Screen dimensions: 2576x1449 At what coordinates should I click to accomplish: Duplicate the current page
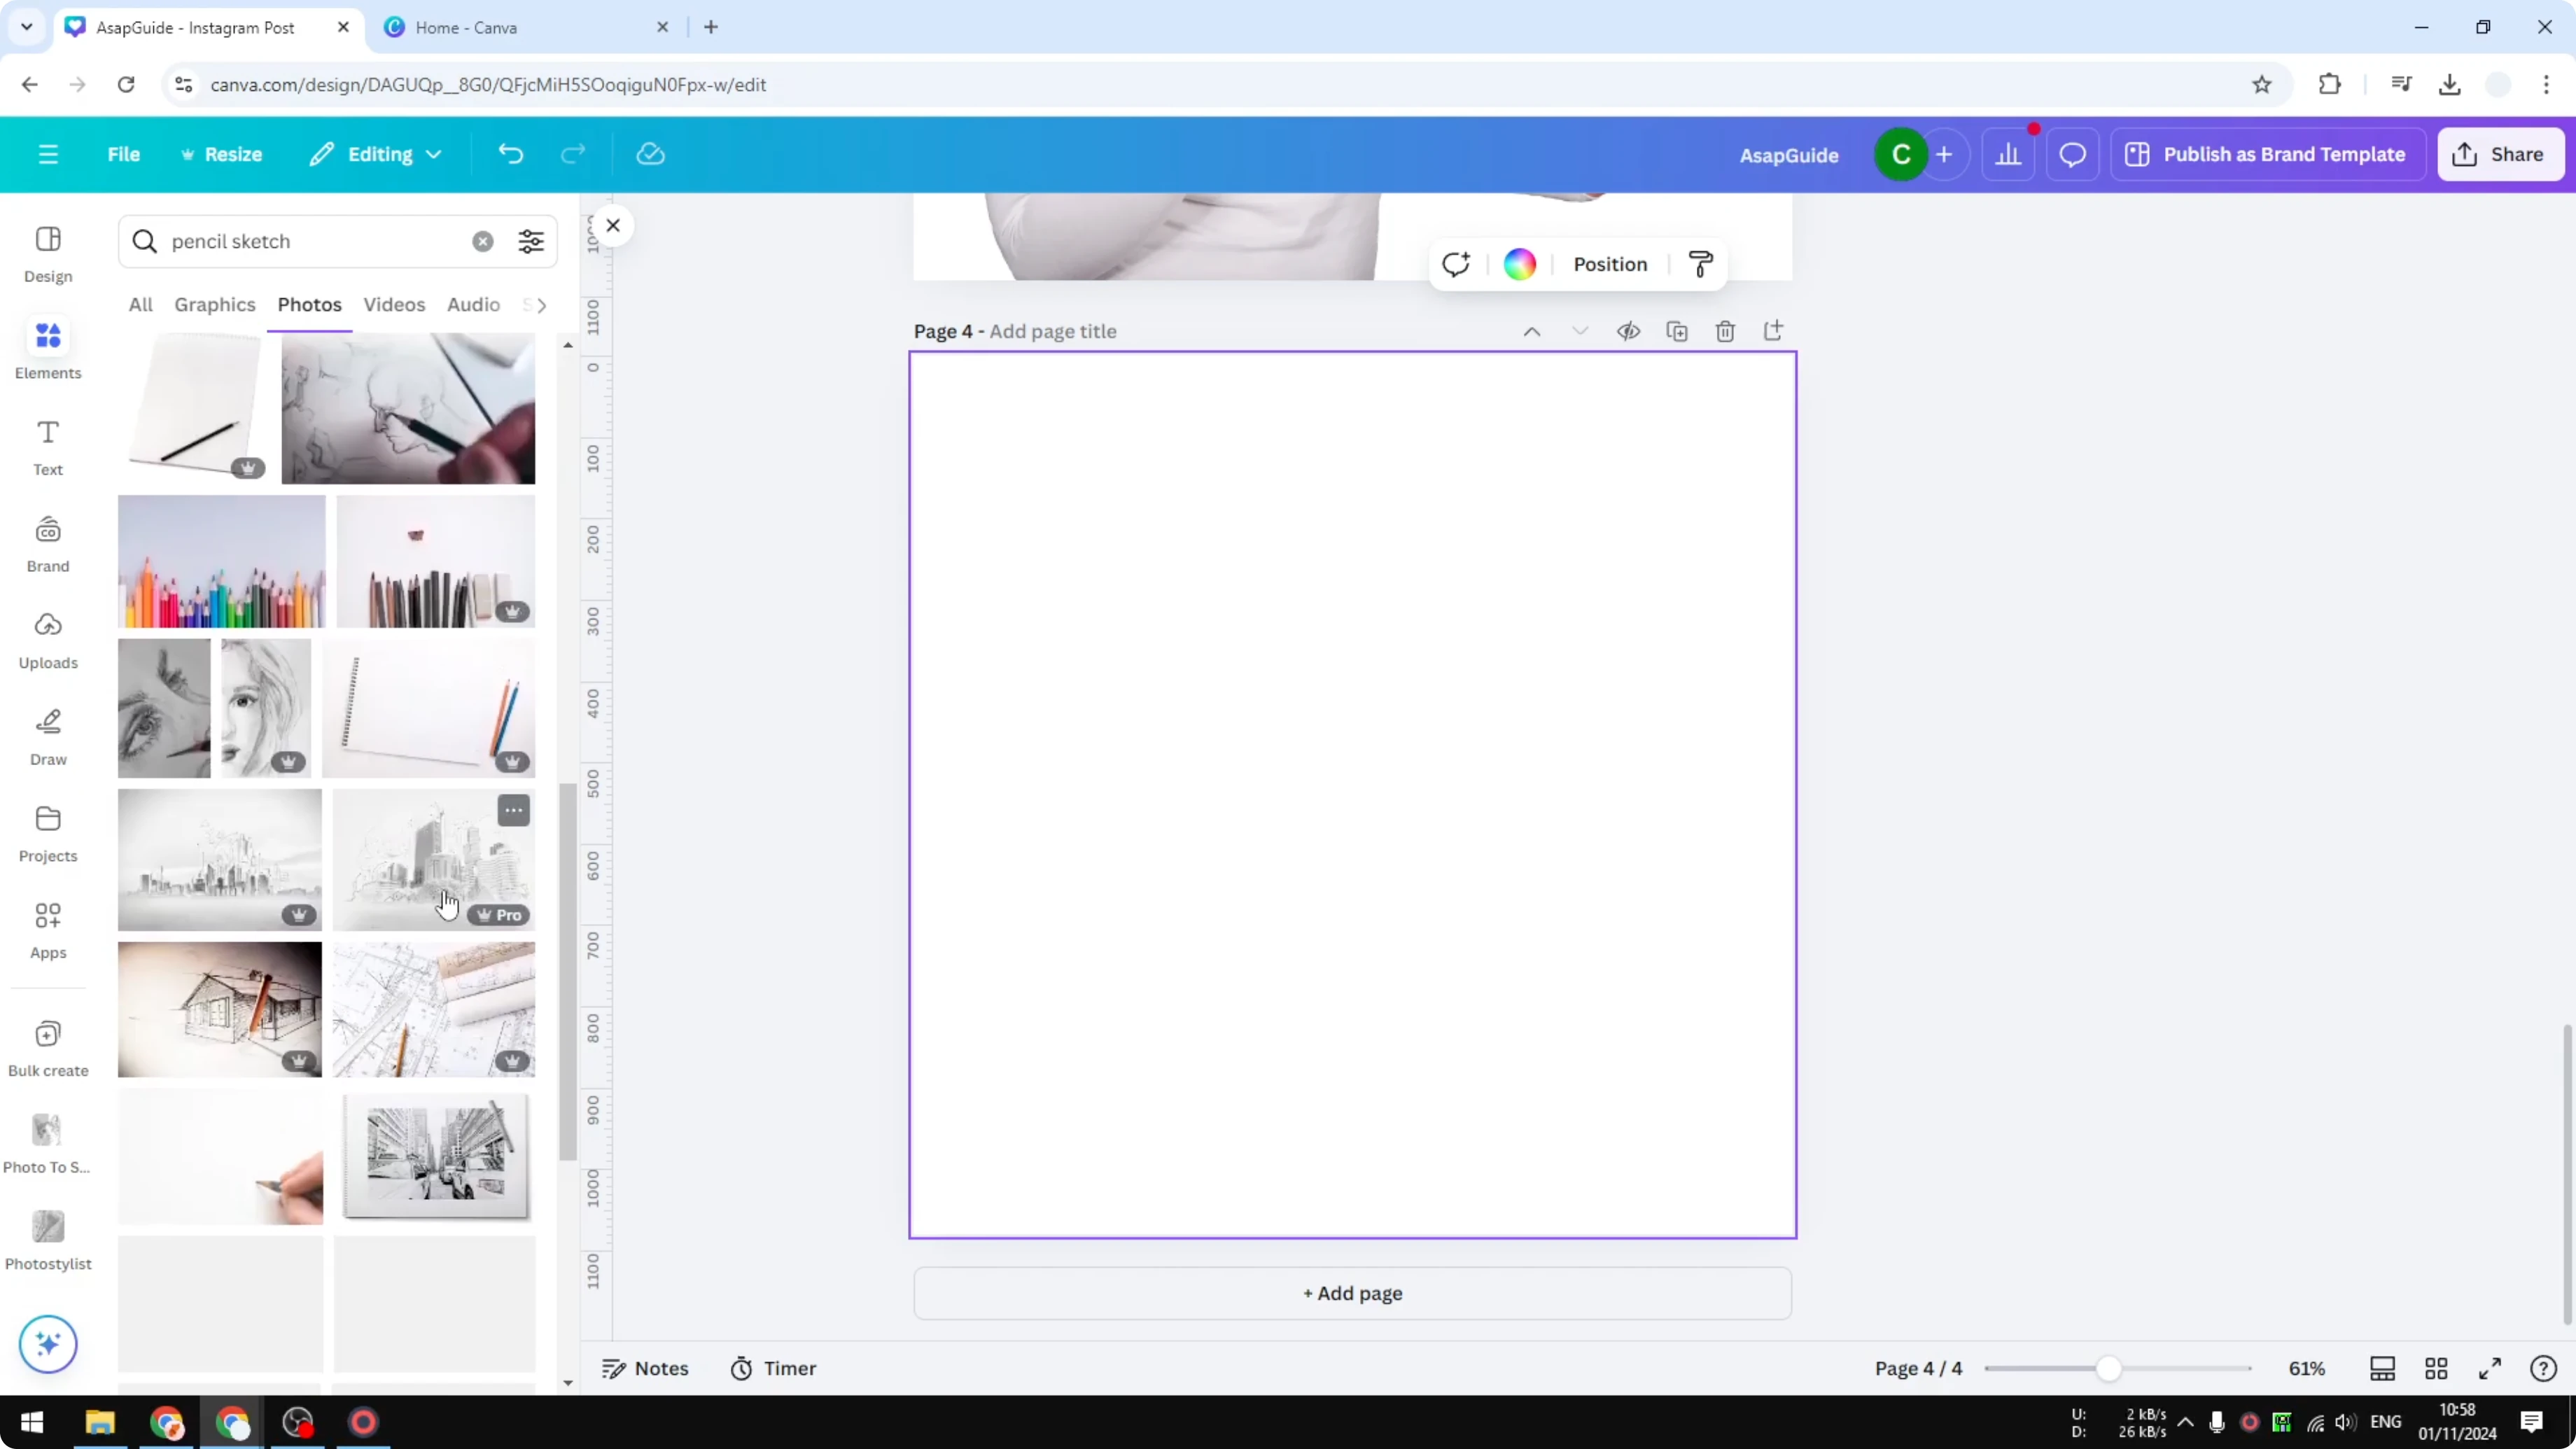(x=1678, y=331)
